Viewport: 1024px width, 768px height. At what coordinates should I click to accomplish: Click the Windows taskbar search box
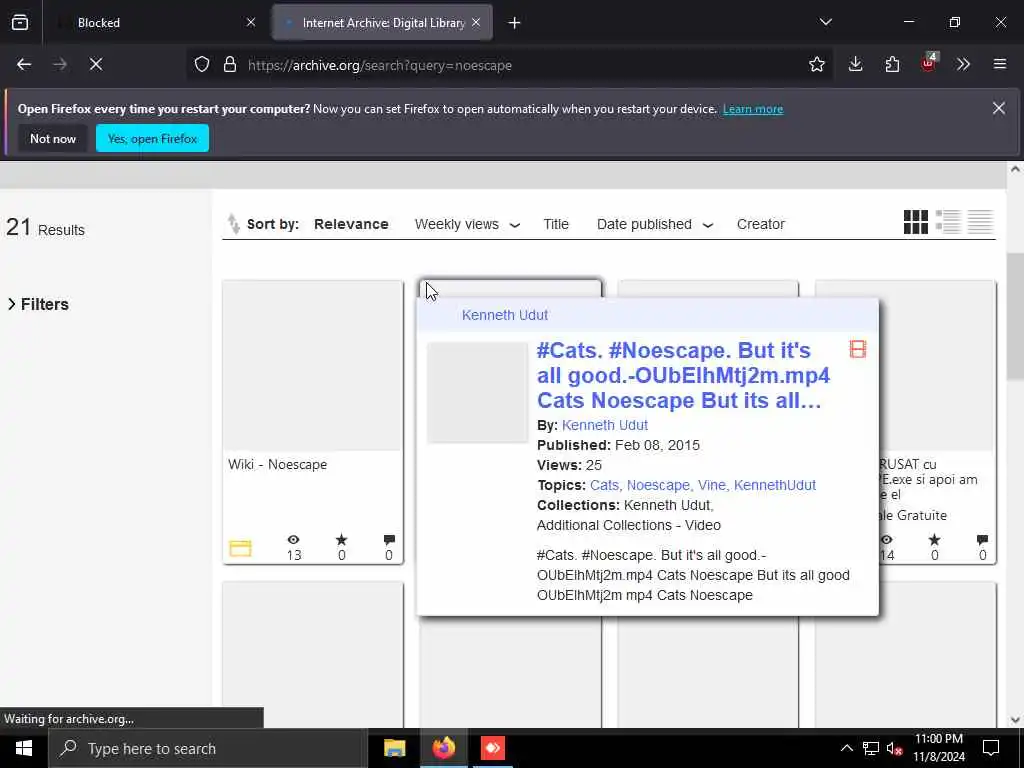(x=208, y=748)
